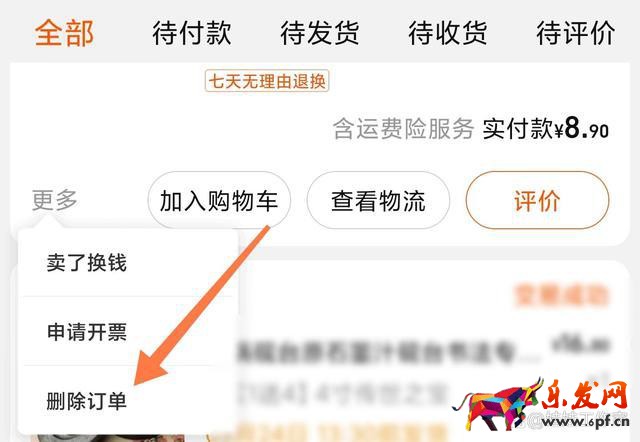Choose 卖了换钱 from the popup menu

pyautogui.click(x=87, y=262)
